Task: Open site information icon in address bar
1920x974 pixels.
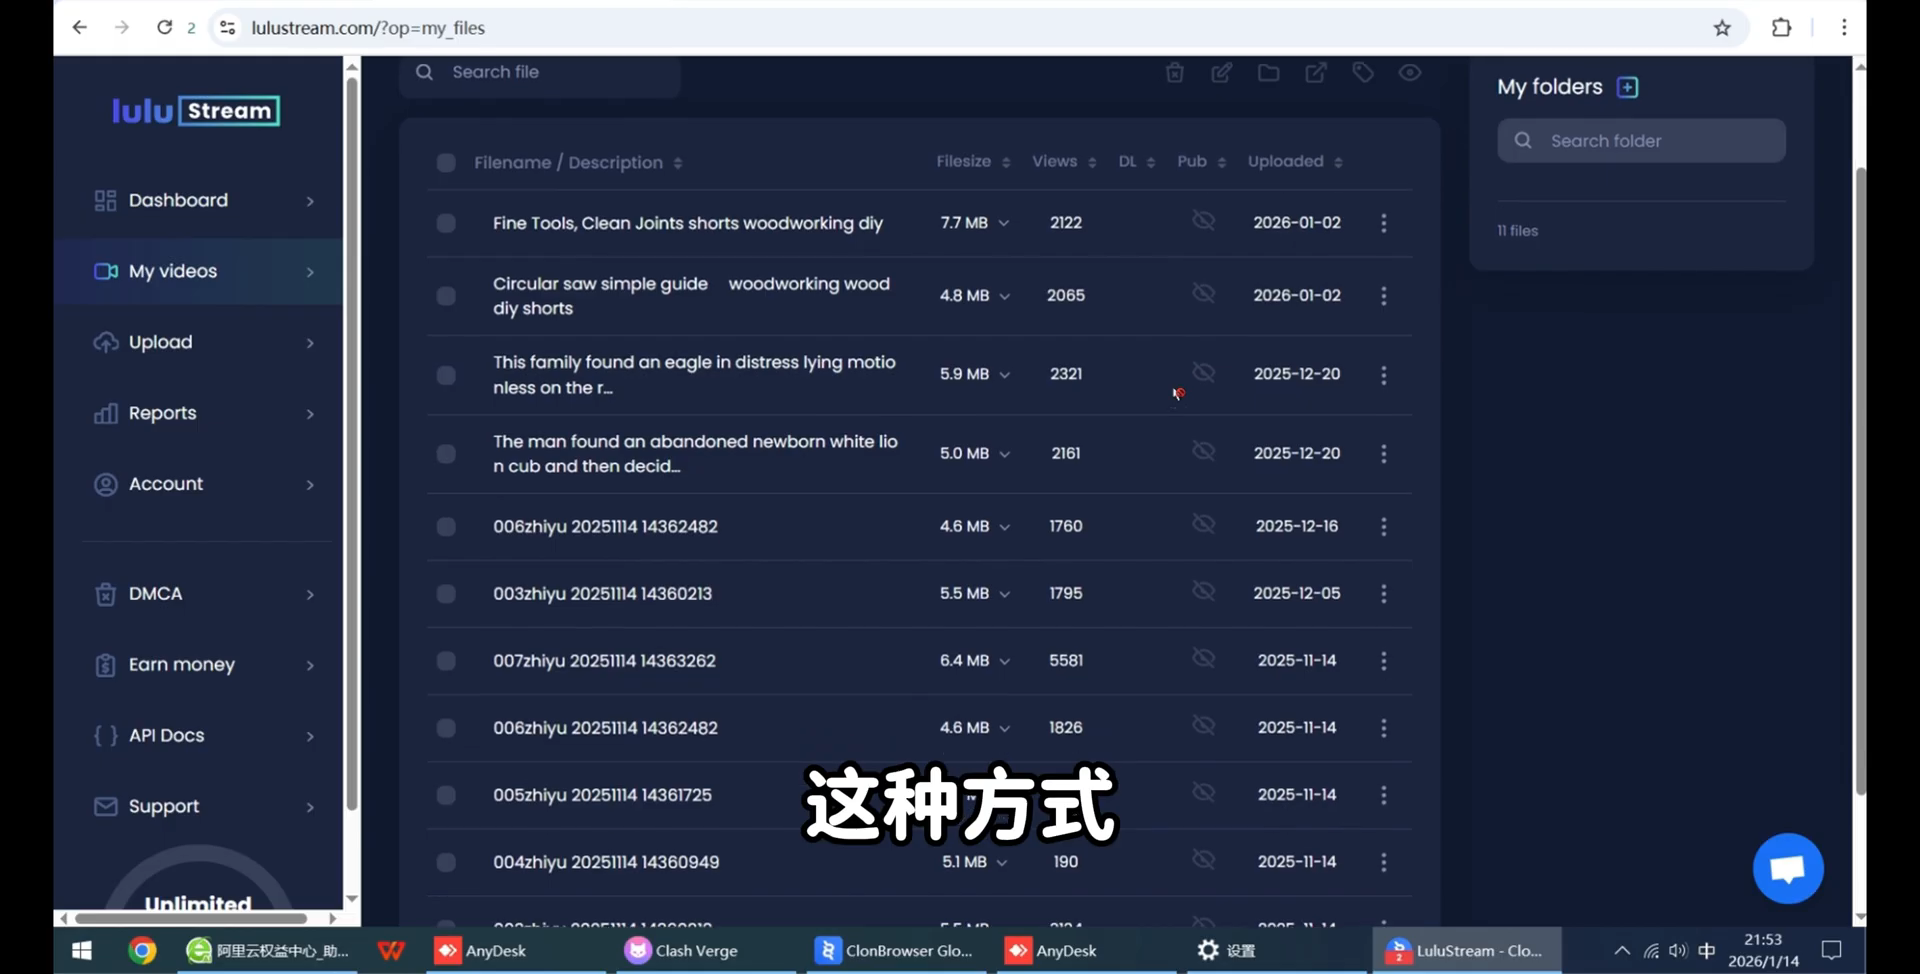Action: click(228, 28)
